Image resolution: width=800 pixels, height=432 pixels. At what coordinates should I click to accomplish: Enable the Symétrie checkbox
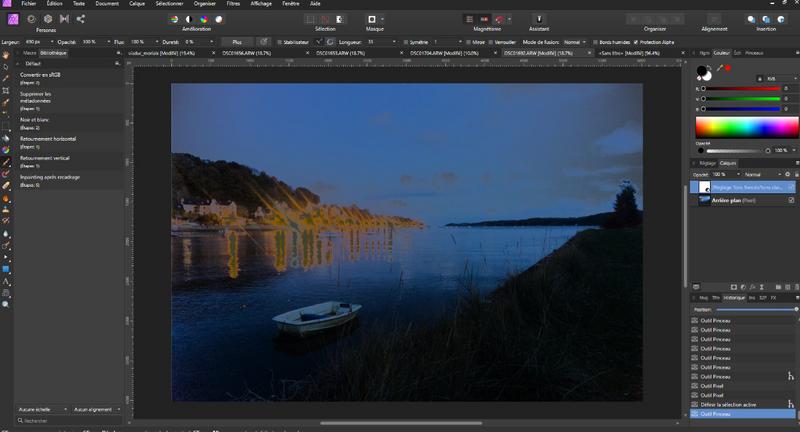click(x=406, y=42)
